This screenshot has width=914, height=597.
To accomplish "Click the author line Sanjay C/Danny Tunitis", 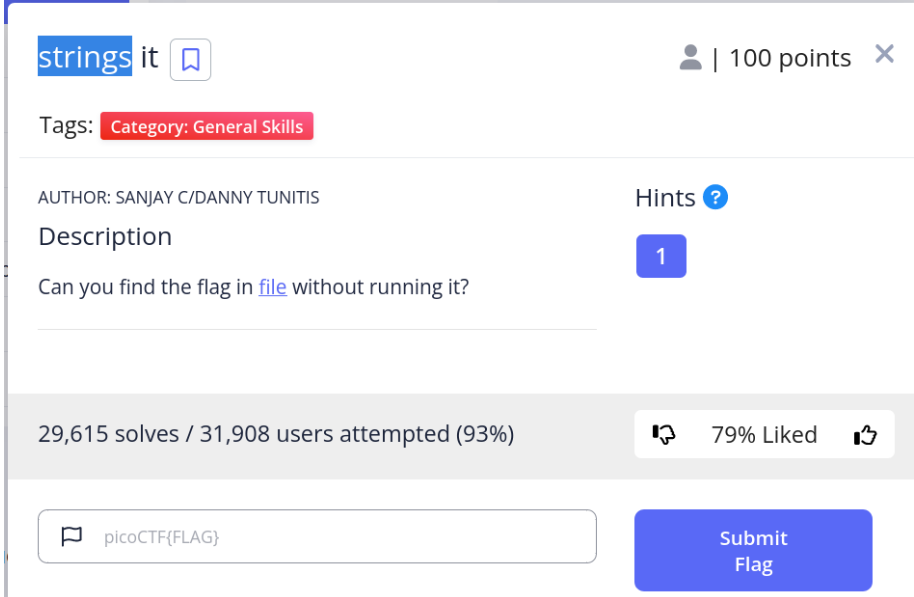I will [x=179, y=197].
